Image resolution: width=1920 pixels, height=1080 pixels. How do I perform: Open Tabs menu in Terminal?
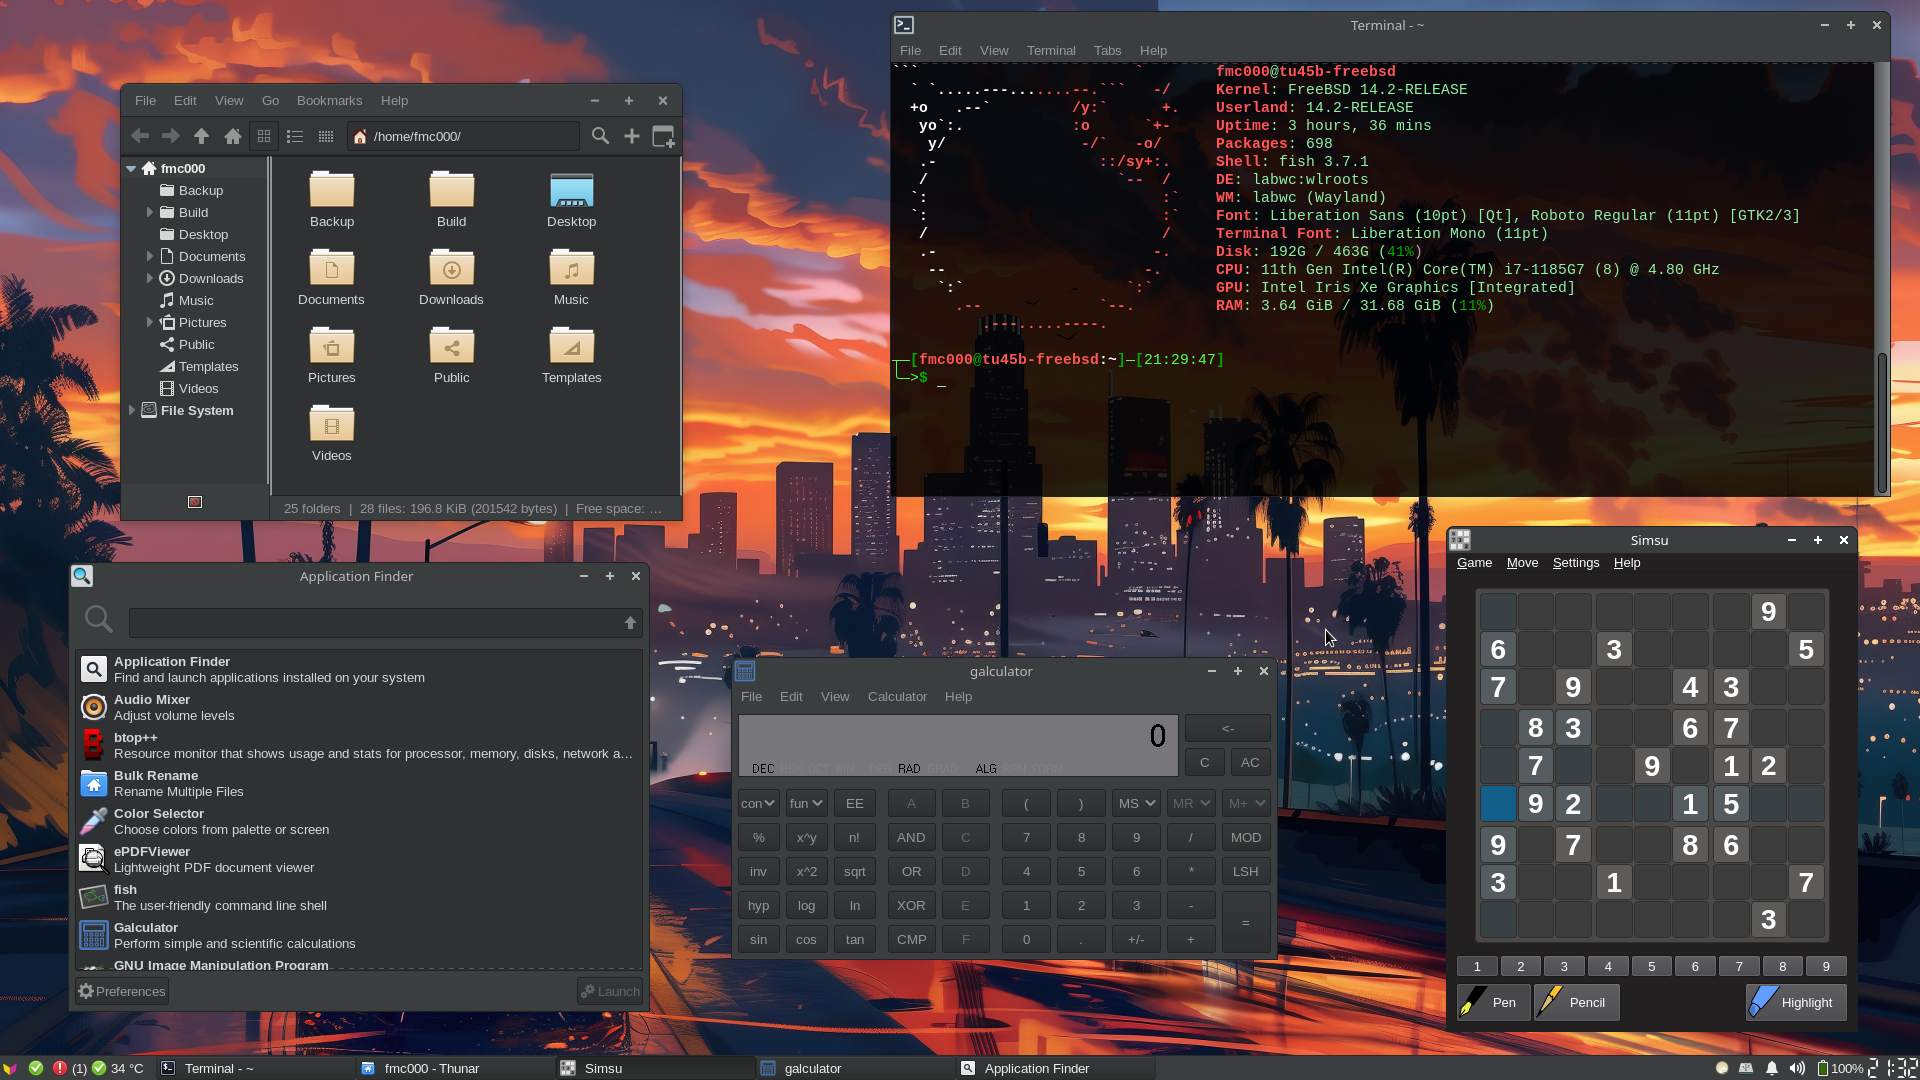[x=1107, y=50]
